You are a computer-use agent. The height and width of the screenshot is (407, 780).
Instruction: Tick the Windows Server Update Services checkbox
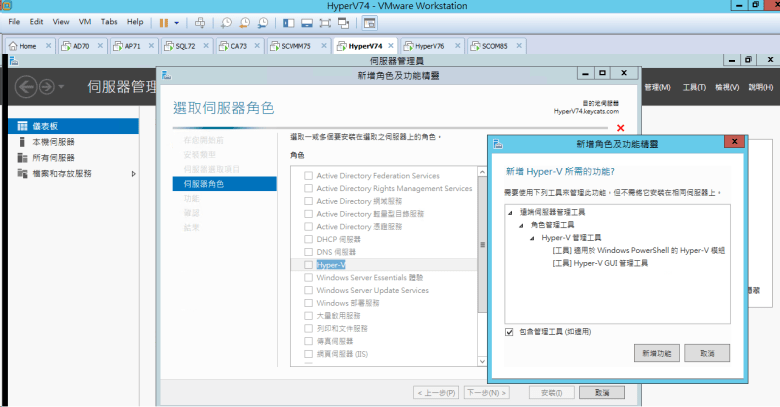pyautogui.click(x=309, y=291)
